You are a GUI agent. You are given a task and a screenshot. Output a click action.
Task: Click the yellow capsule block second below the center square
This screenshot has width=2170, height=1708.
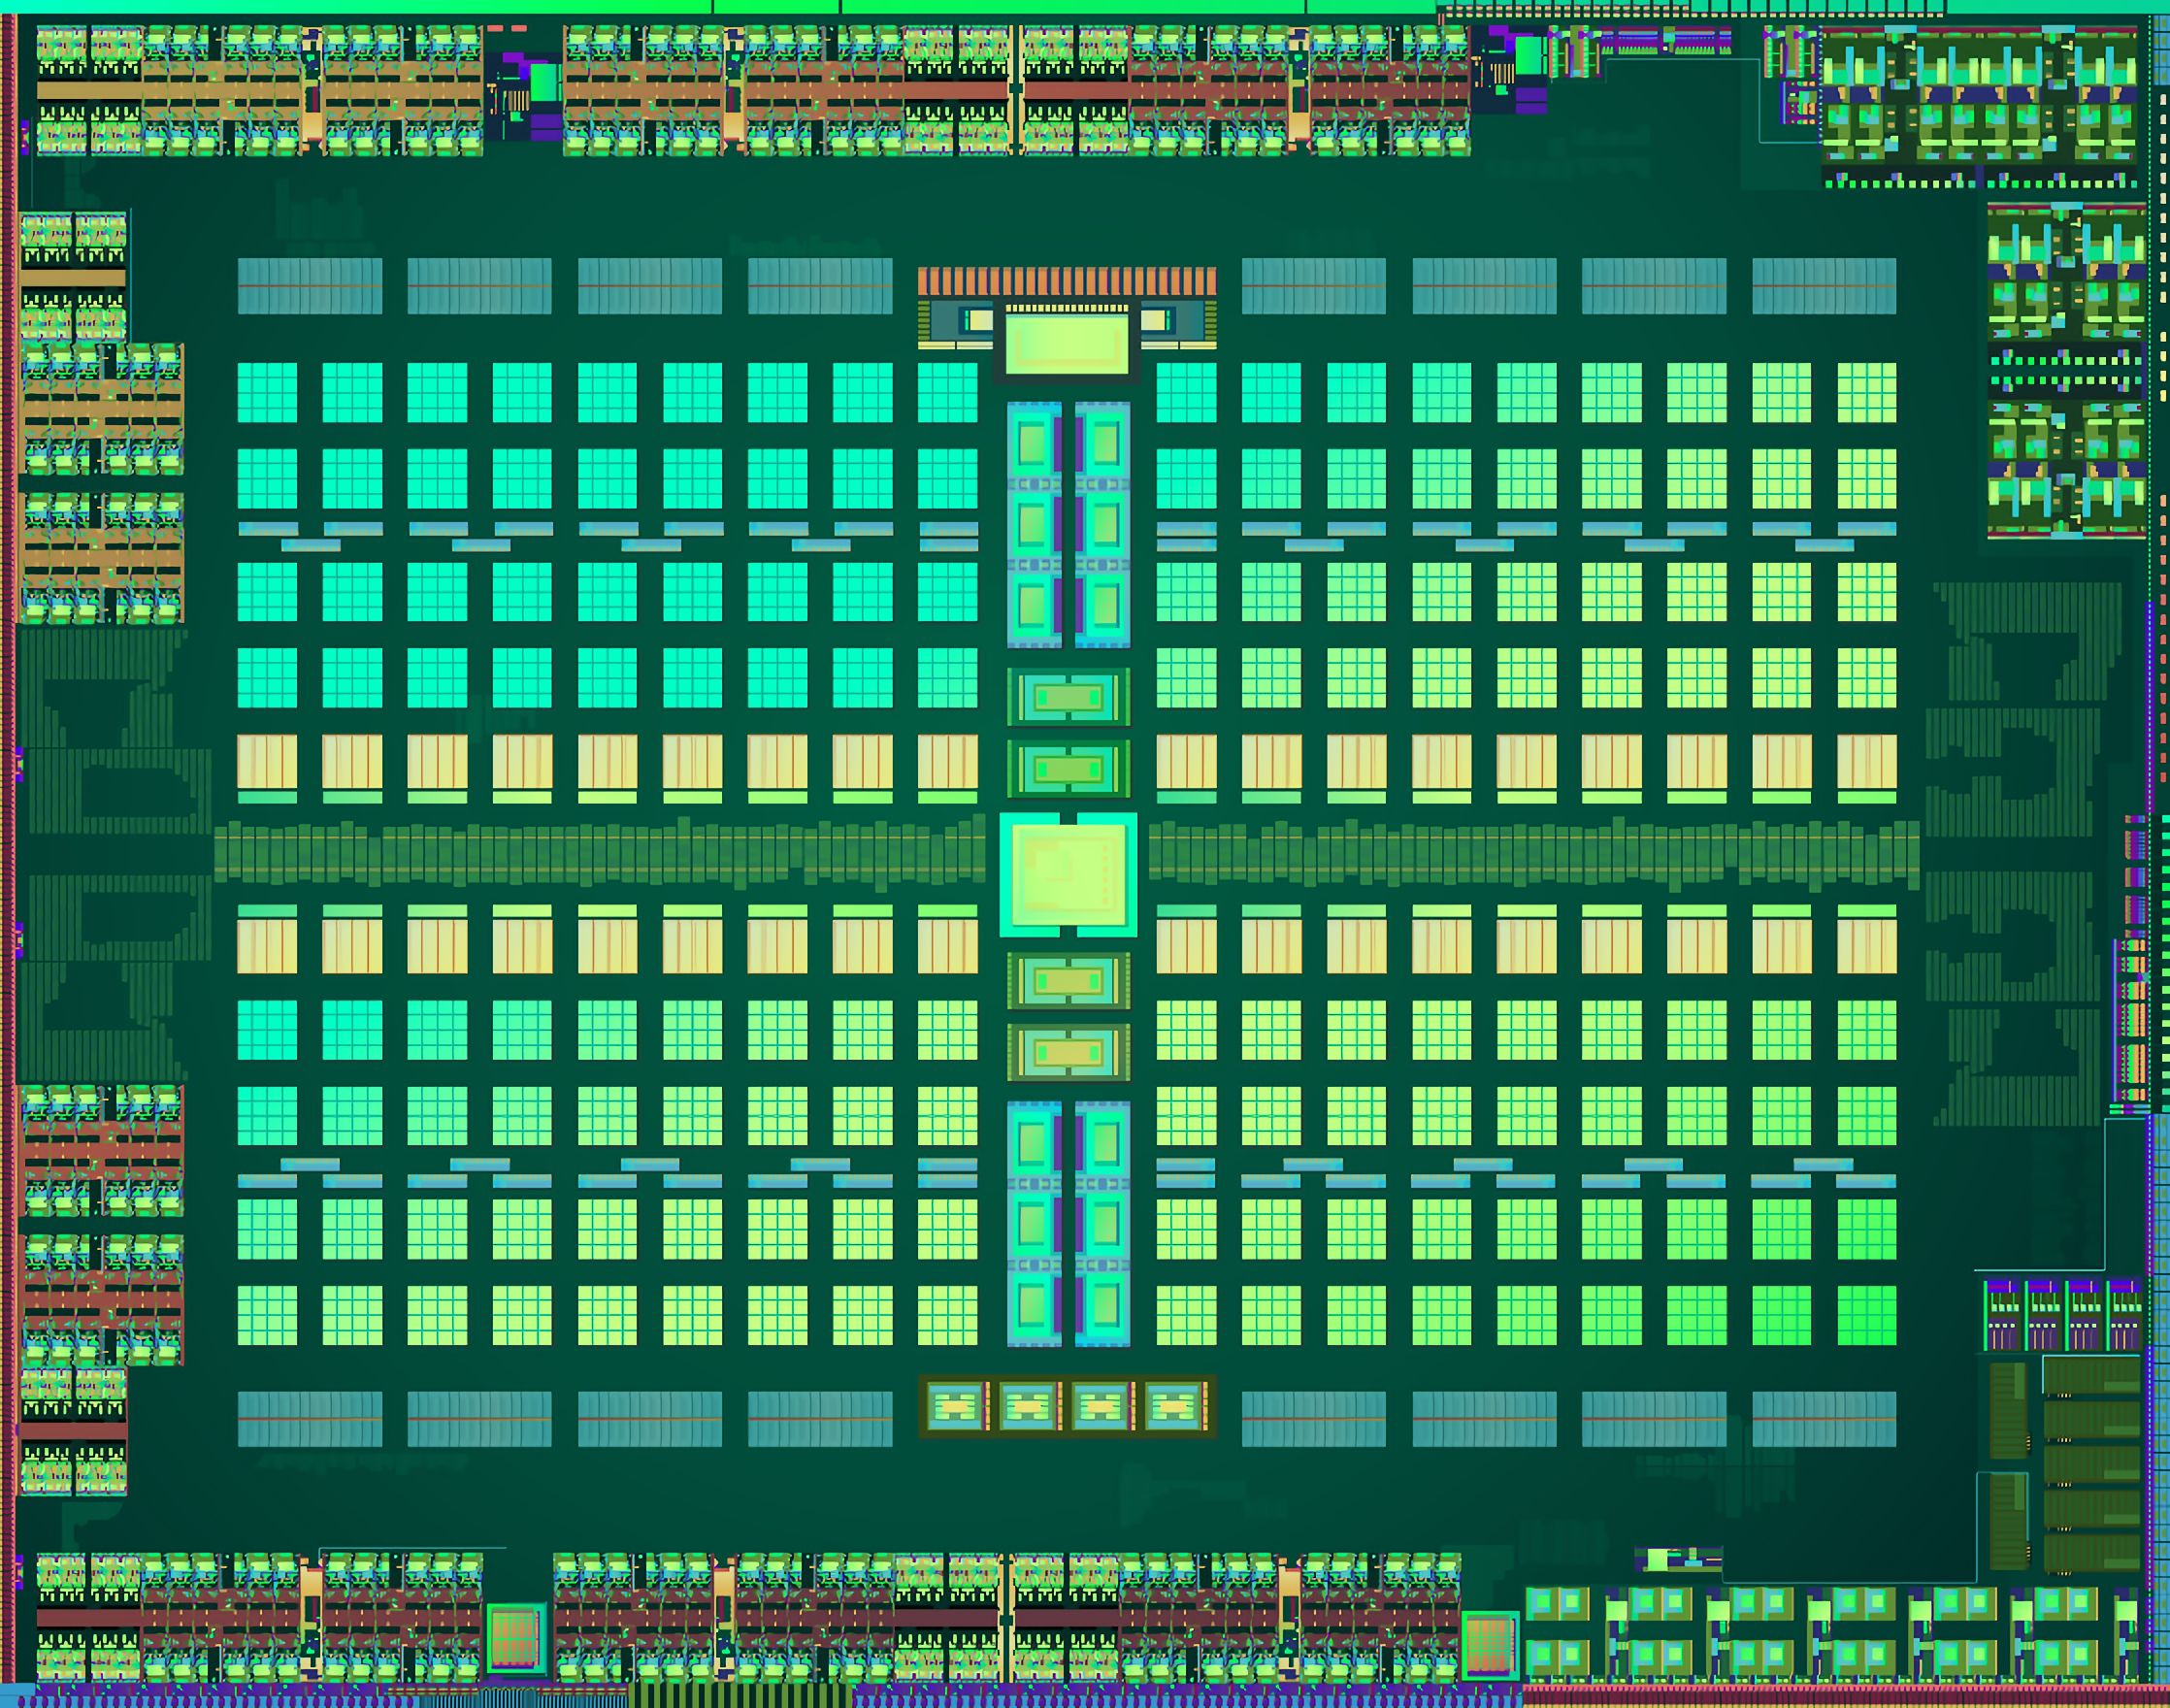tap(1068, 1052)
